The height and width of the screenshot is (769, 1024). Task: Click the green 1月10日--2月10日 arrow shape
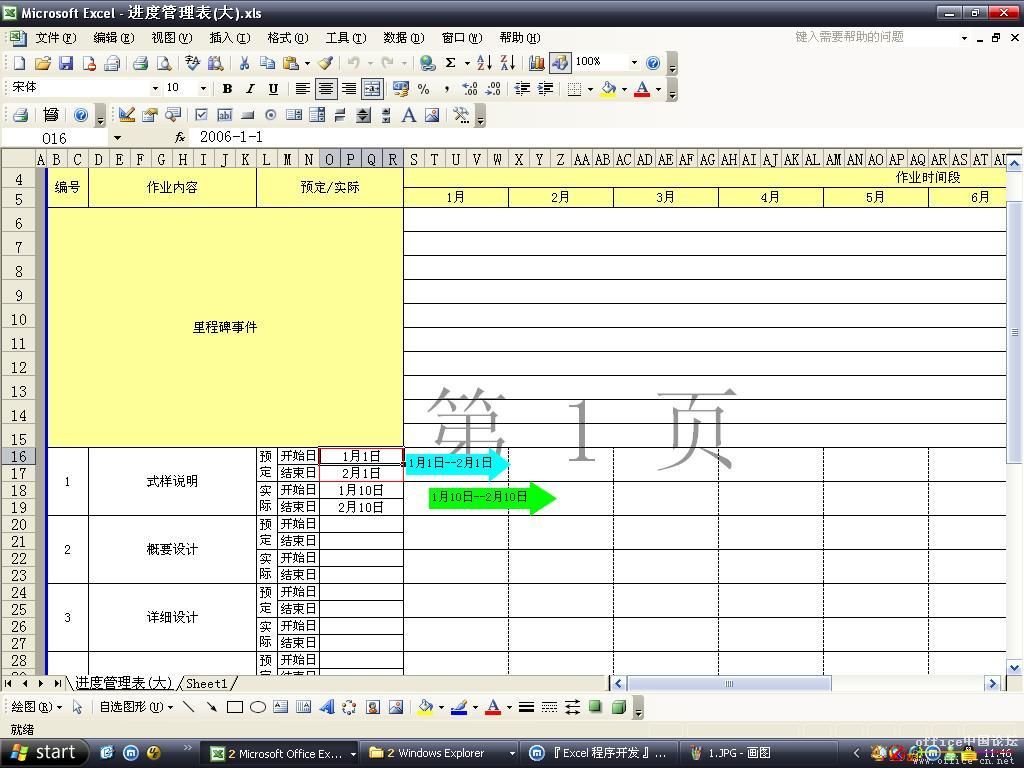492,497
